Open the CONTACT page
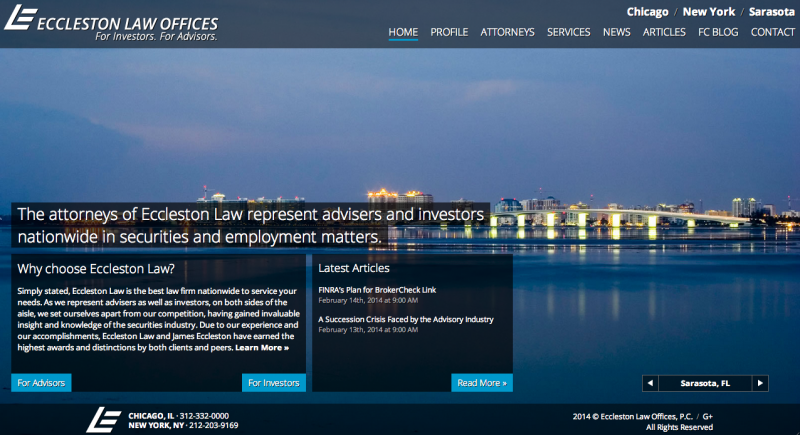Image resolution: width=800 pixels, height=435 pixels. [772, 32]
